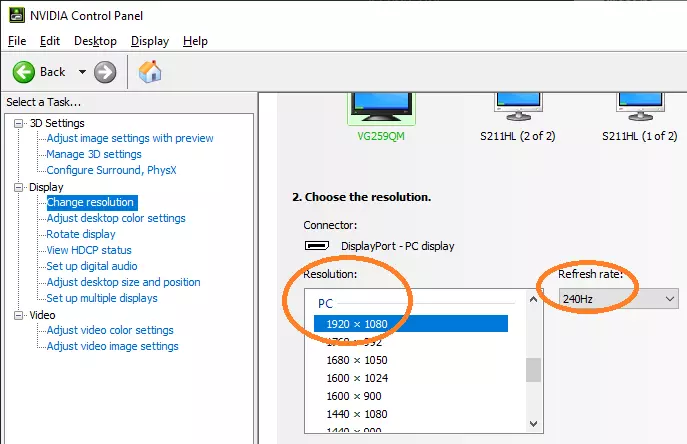Click resolution list scroll up arrow
The image size is (687, 444).
[533, 299]
